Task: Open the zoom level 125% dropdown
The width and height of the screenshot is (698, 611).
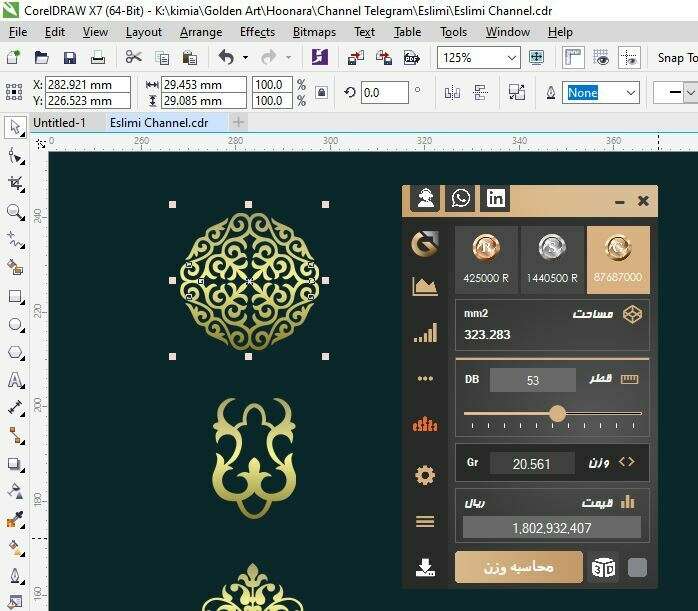Action: [512, 58]
